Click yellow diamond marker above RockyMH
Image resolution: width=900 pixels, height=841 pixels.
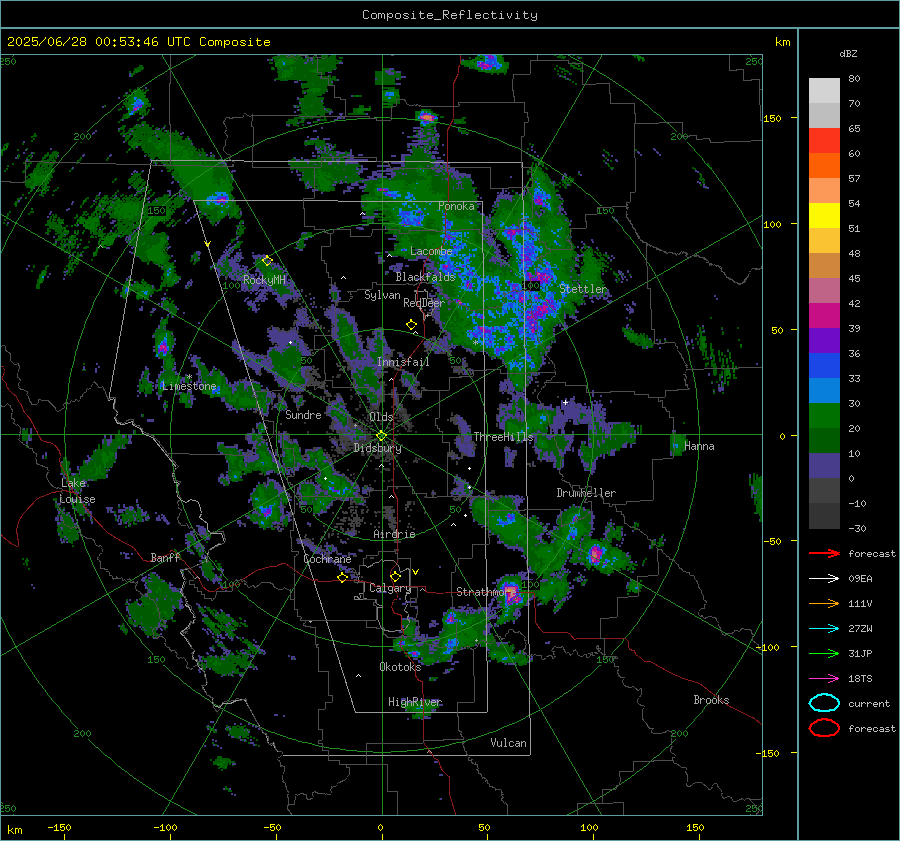[x=267, y=261]
